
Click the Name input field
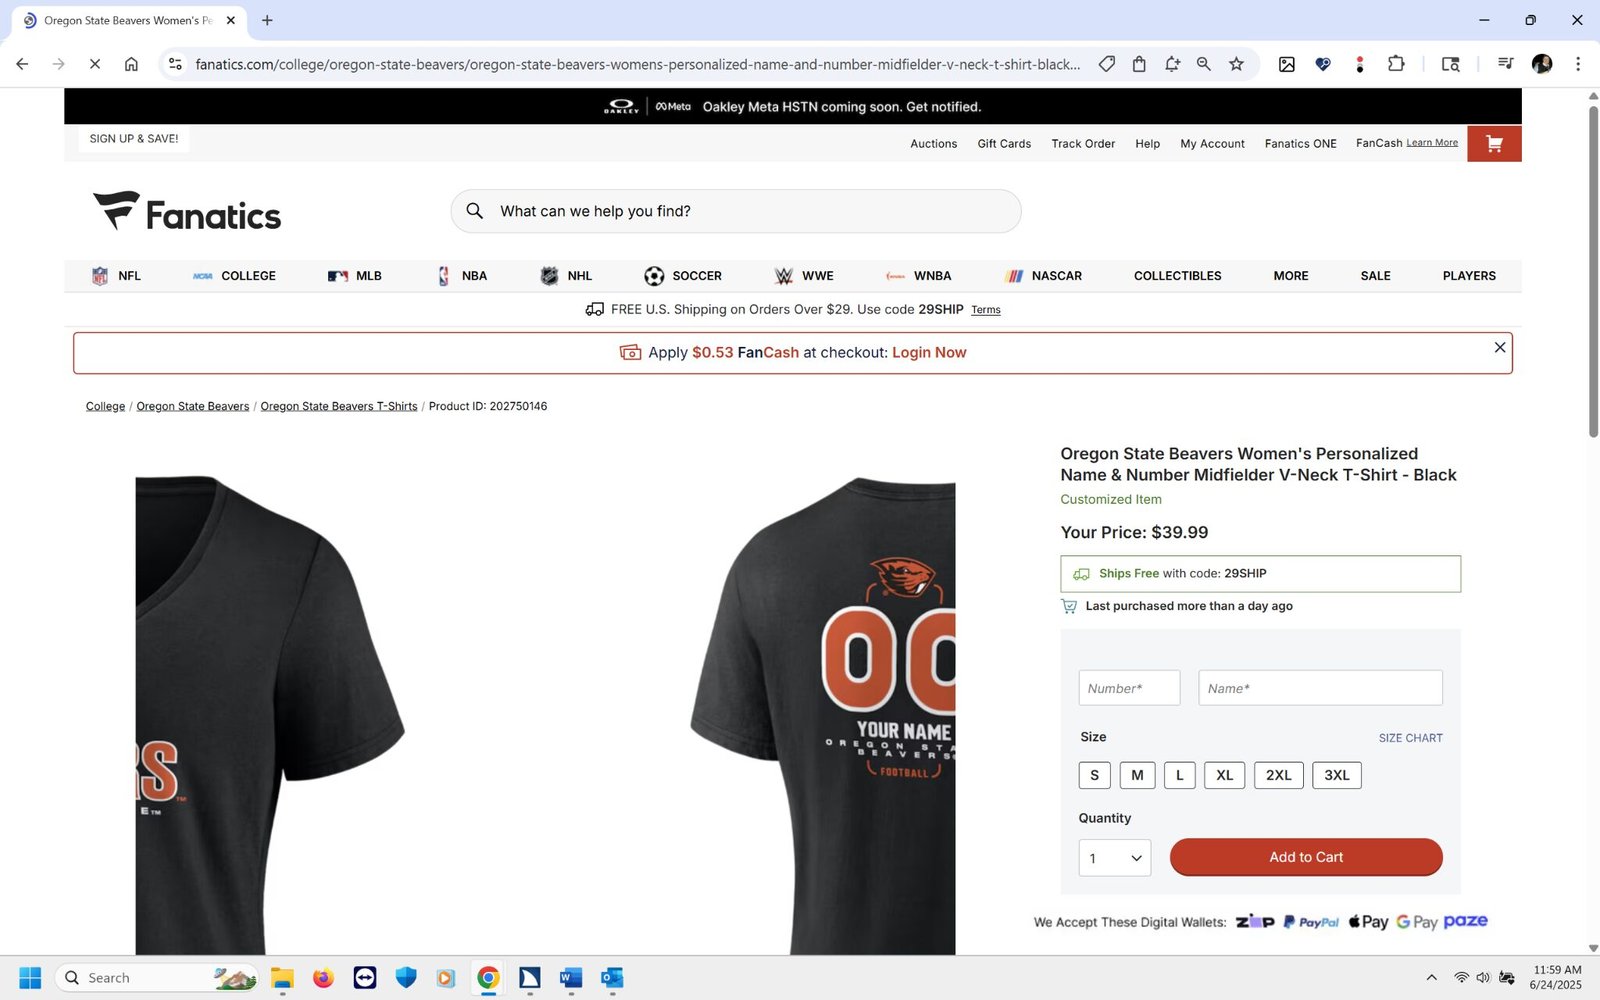click(1320, 688)
